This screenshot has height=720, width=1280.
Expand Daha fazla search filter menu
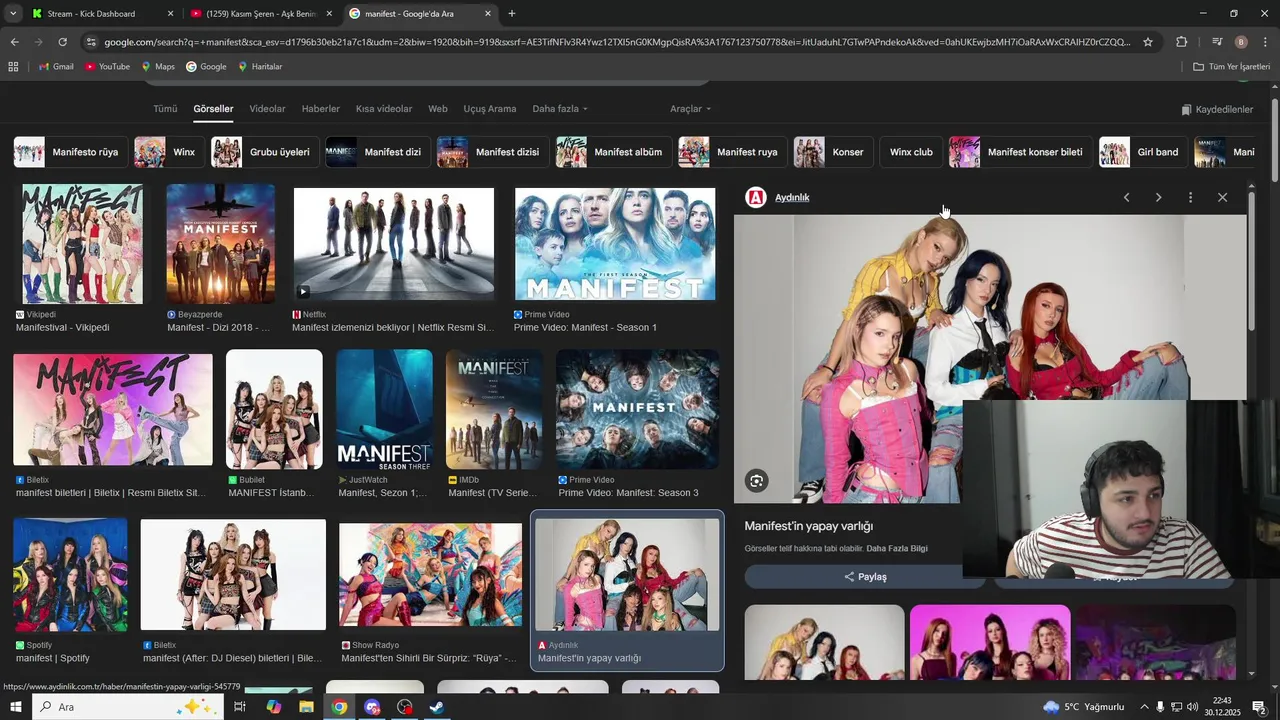(560, 109)
